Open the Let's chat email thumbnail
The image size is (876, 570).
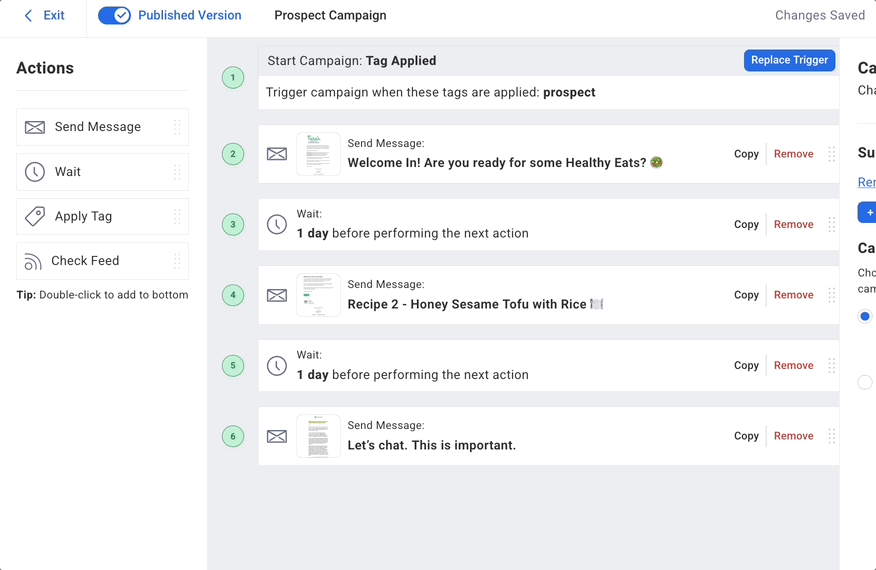[318, 436]
